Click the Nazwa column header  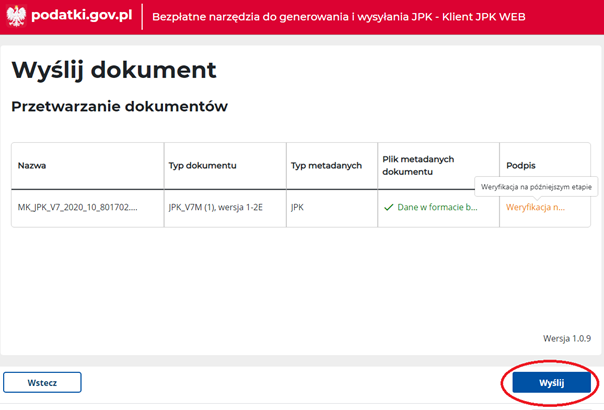point(32,165)
